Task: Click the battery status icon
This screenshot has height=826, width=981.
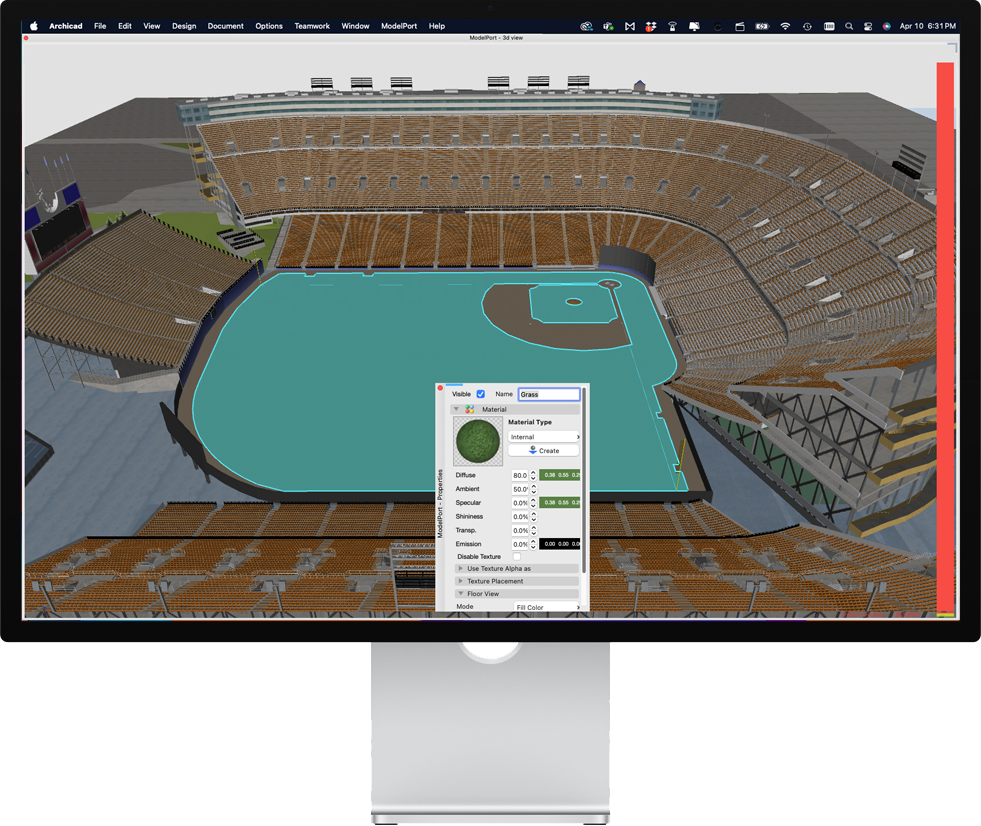Action: point(762,26)
